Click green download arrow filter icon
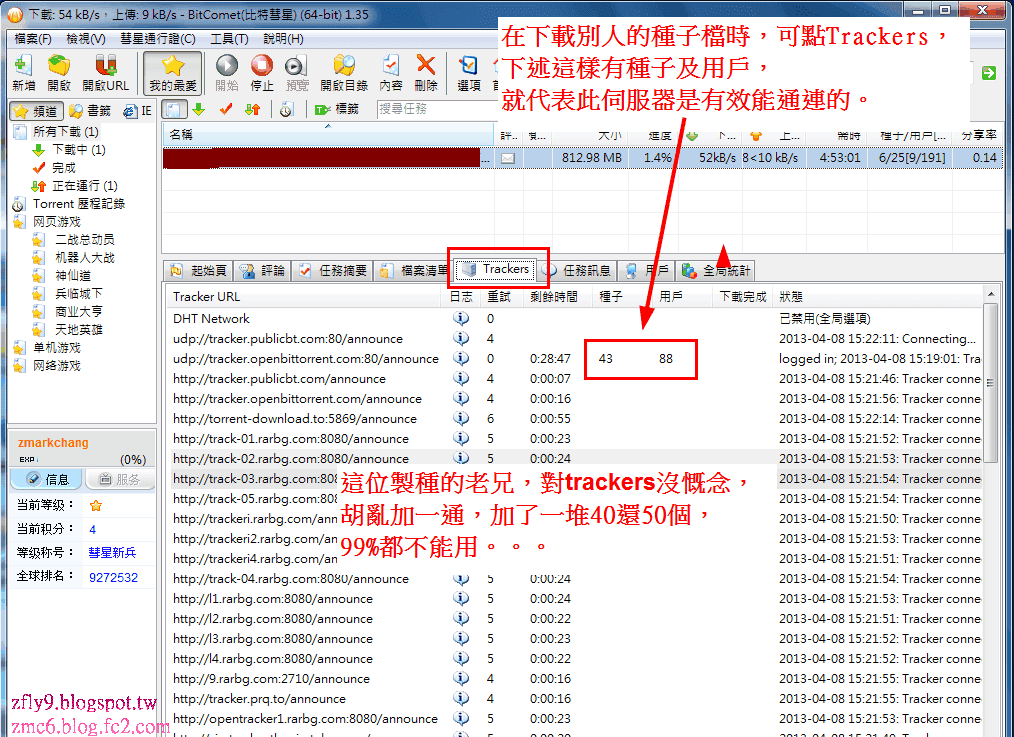Image resolution: width=1014 pixels, height=737 pixels. (x=199, y=109)
